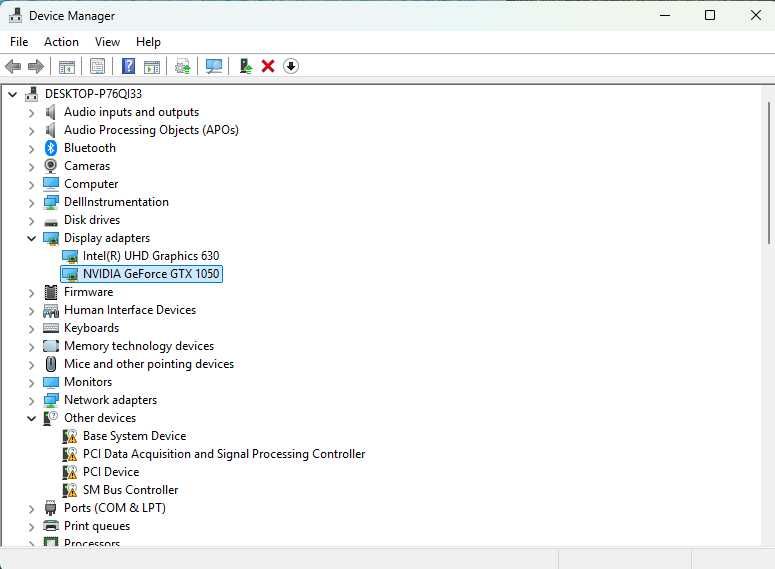Click the DESKTOP-P76QI33 computer icon
The width and height of the screenshot is (775, 569).
click(x=32, y=94)
